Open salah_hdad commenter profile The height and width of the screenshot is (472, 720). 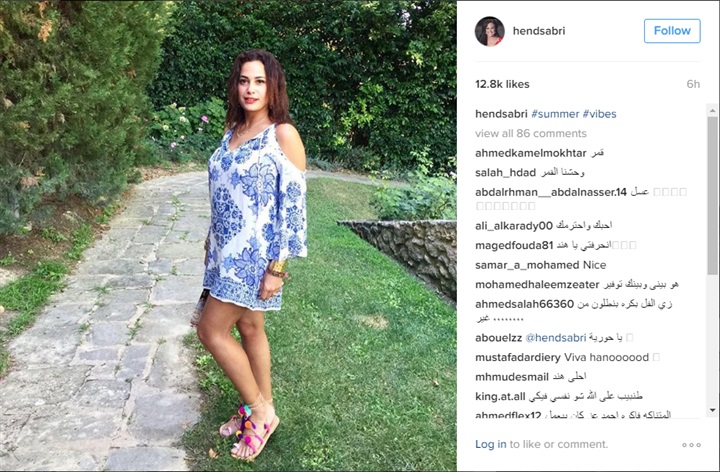pos(505,173)
